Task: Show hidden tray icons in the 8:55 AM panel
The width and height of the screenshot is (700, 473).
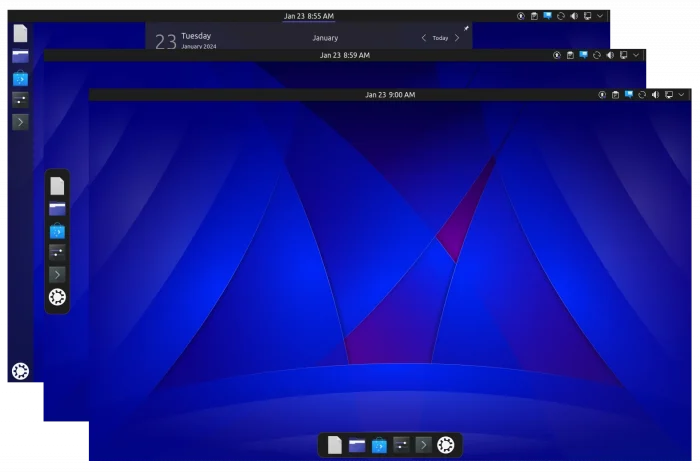Action: coord(600,16)
